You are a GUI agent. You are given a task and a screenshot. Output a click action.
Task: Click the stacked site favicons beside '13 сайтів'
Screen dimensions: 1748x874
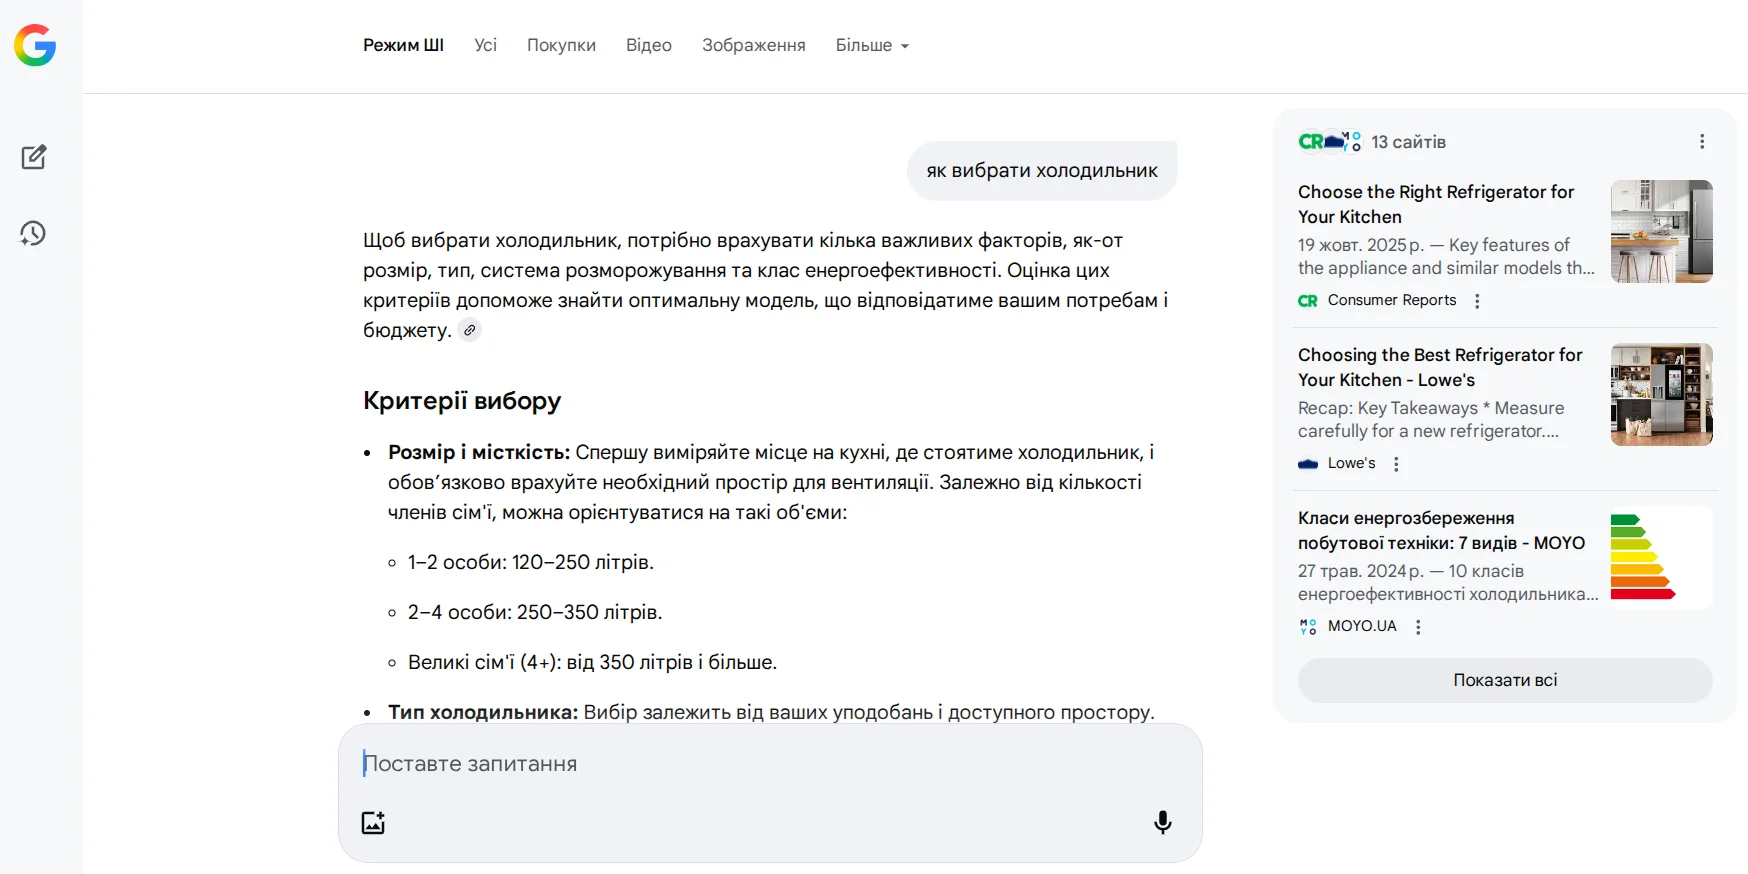(x=1330, y=142)
